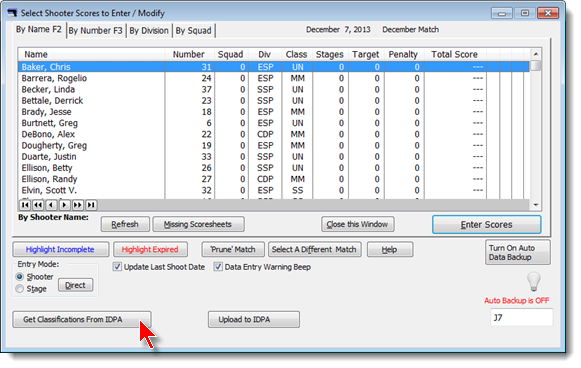Switch to the By Name F2 tab

[39, 30]
